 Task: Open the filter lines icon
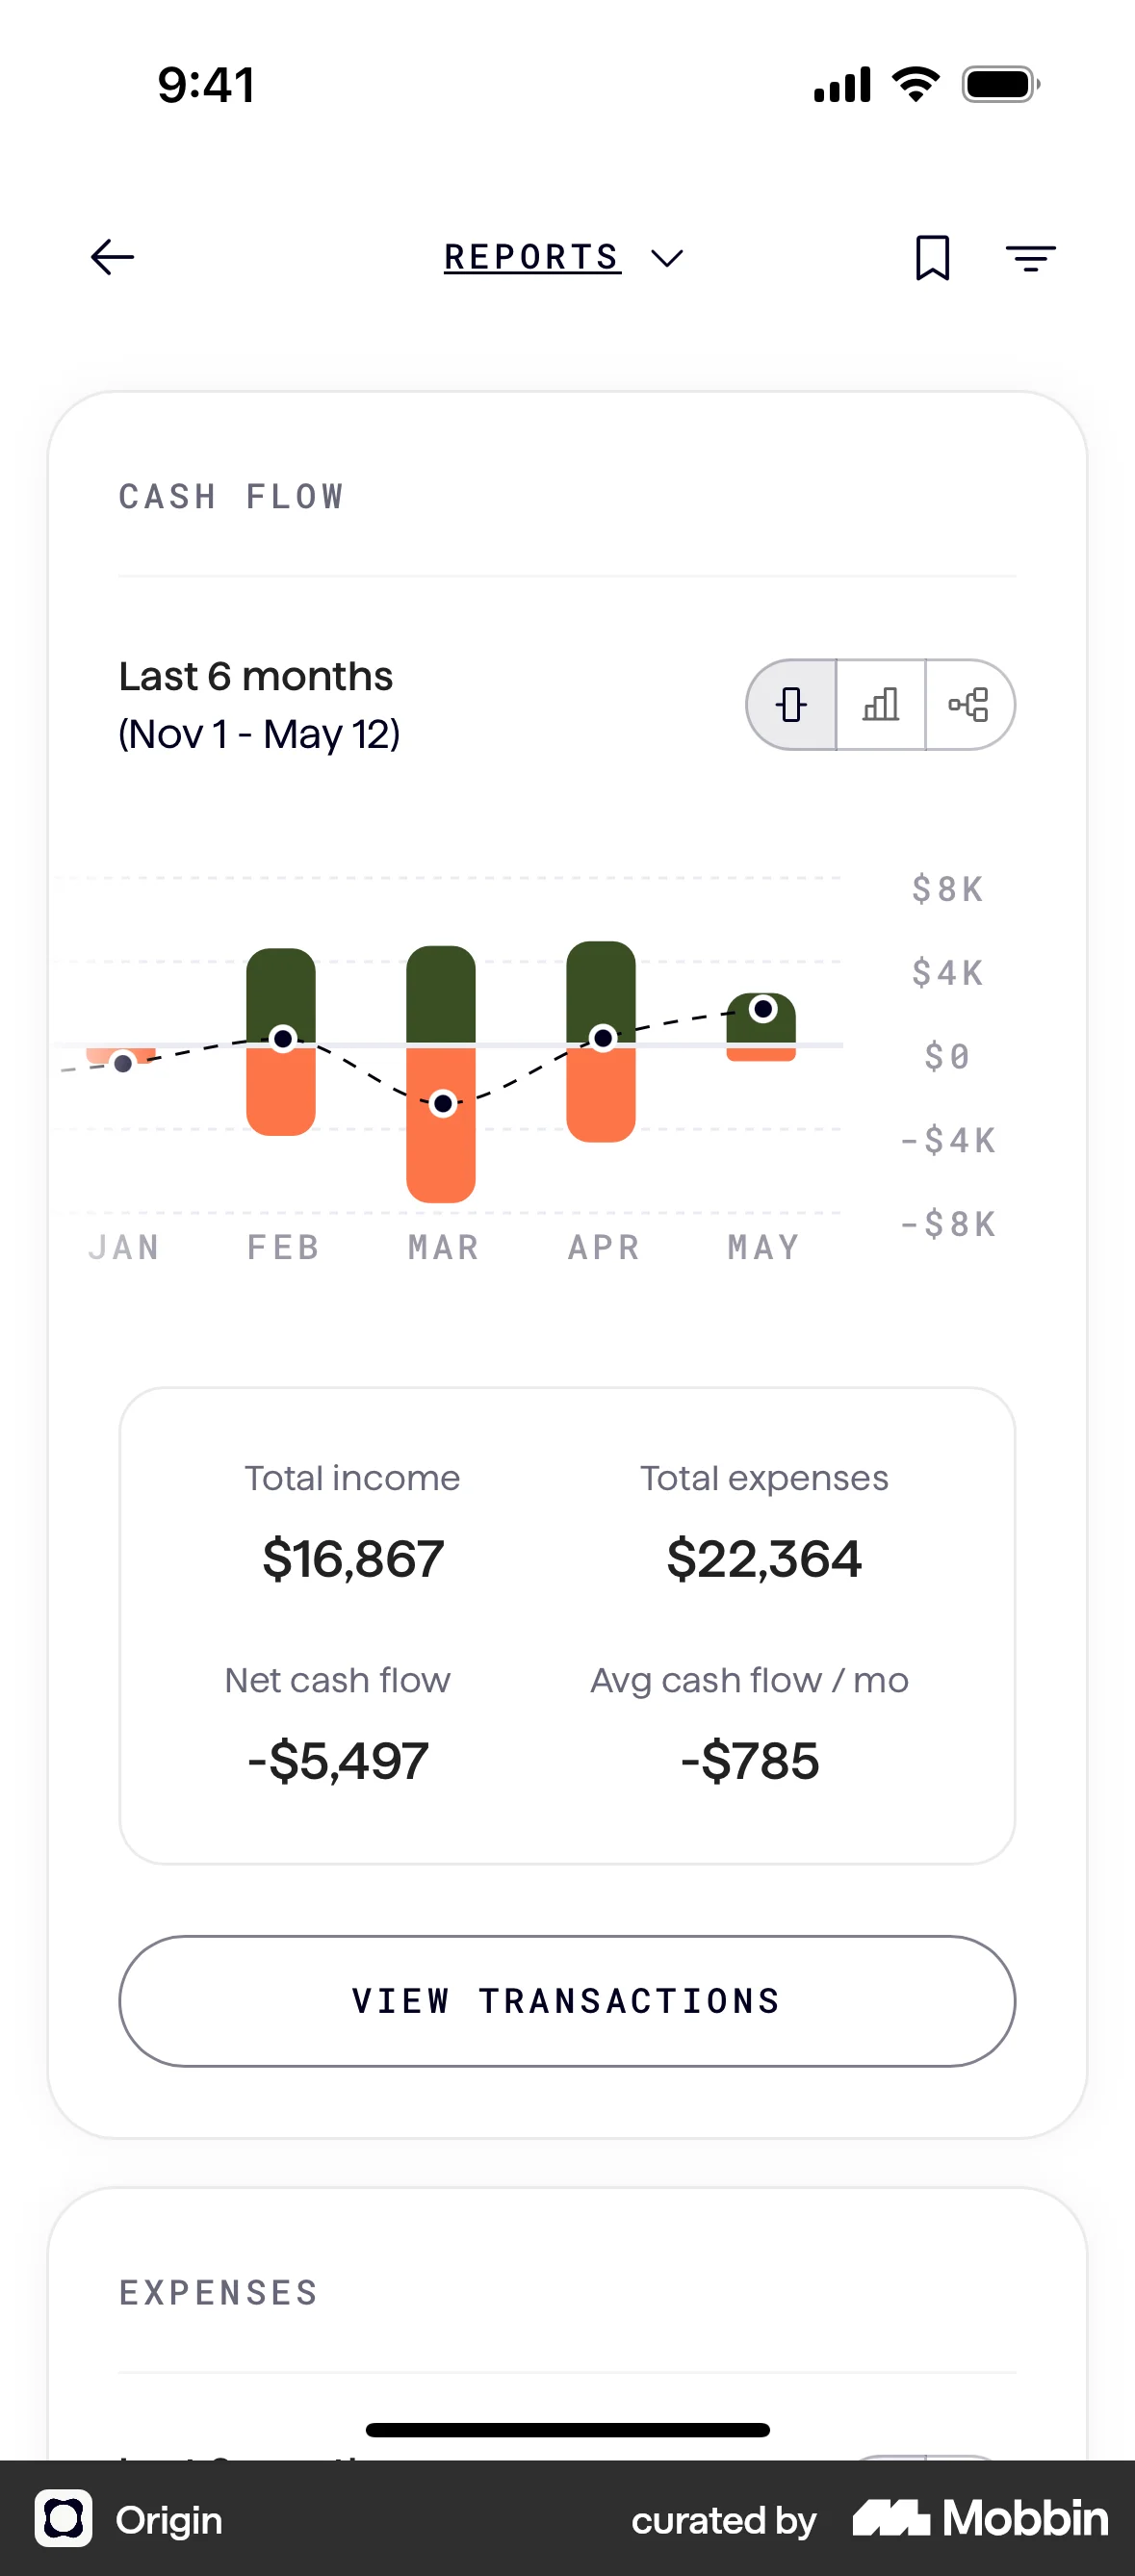[1030, 258]
